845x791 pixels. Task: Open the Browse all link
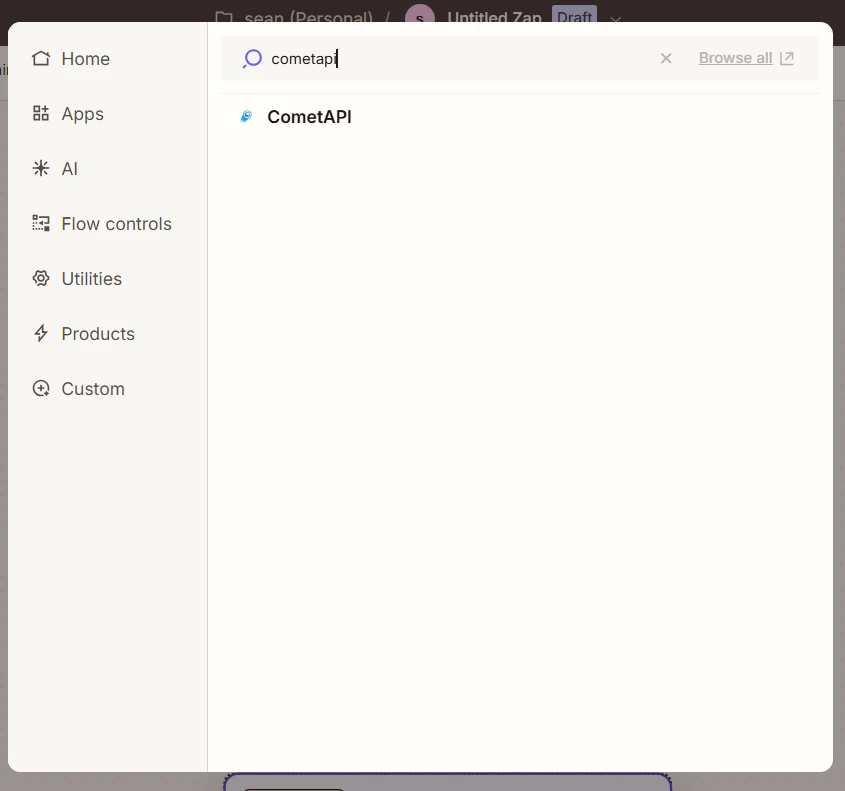735,58
